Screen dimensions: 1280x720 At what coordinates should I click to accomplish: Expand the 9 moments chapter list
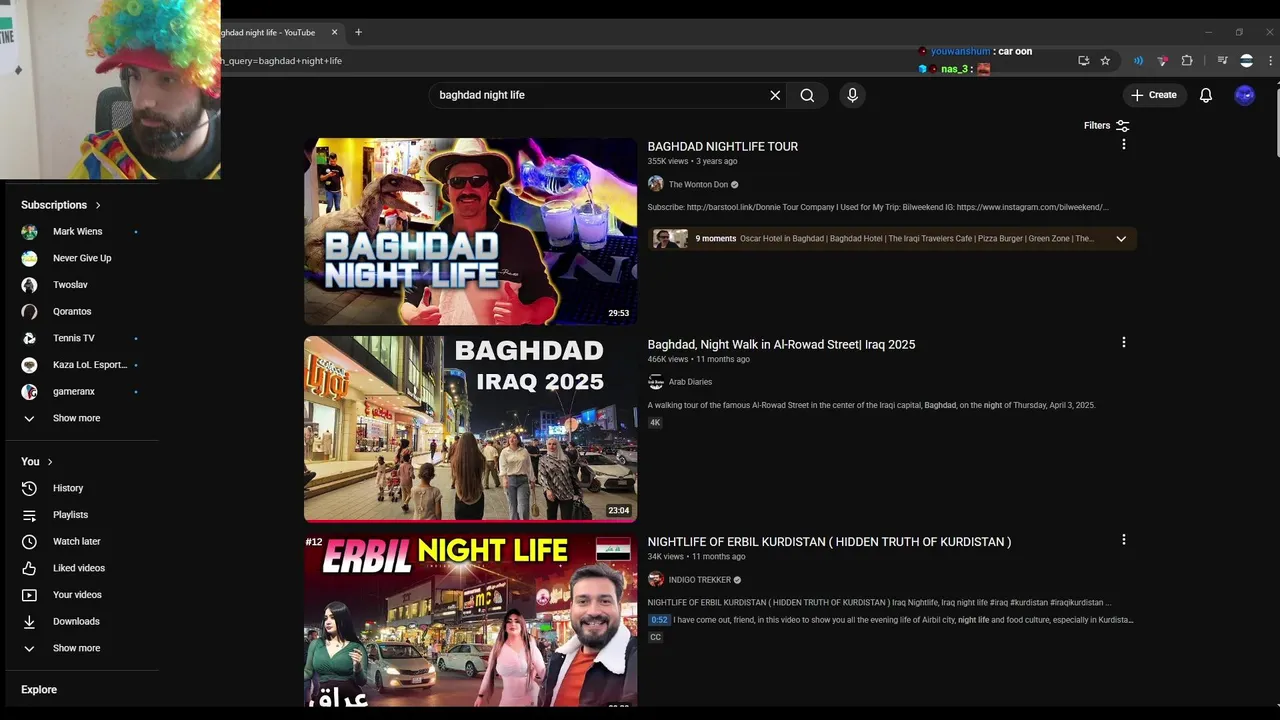pos(1121,239)
